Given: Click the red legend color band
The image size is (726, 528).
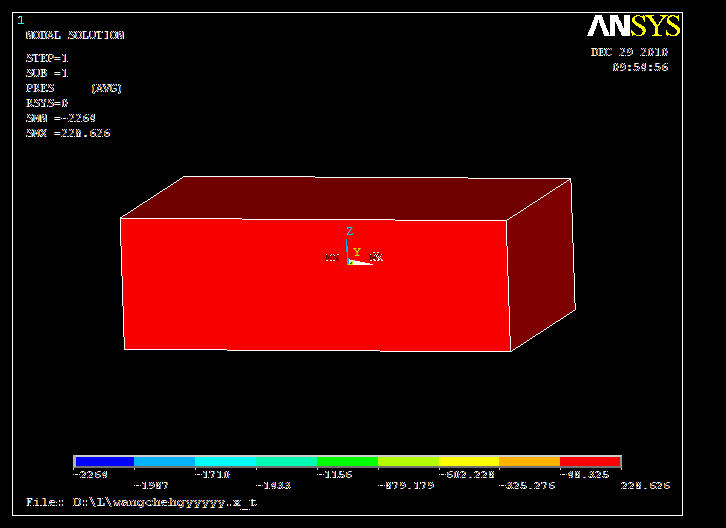Looking at the screenshot, I should (x=590, y=462).
